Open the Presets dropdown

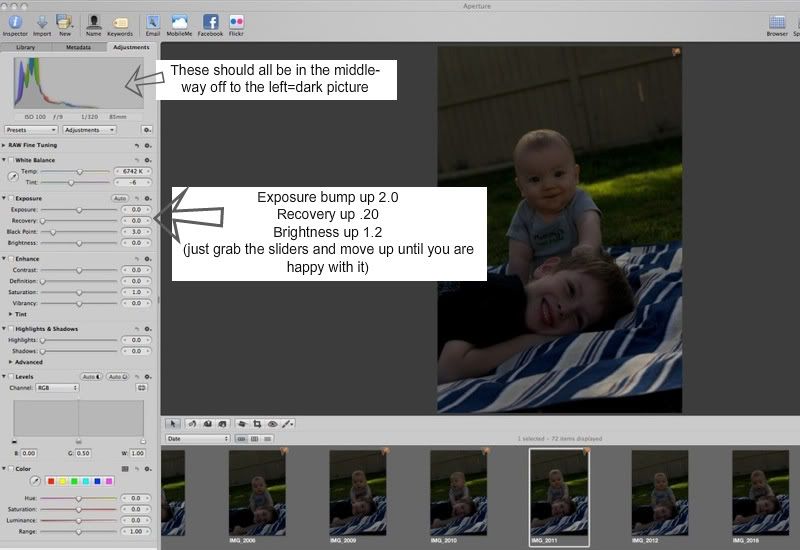(x=30, y=130)
